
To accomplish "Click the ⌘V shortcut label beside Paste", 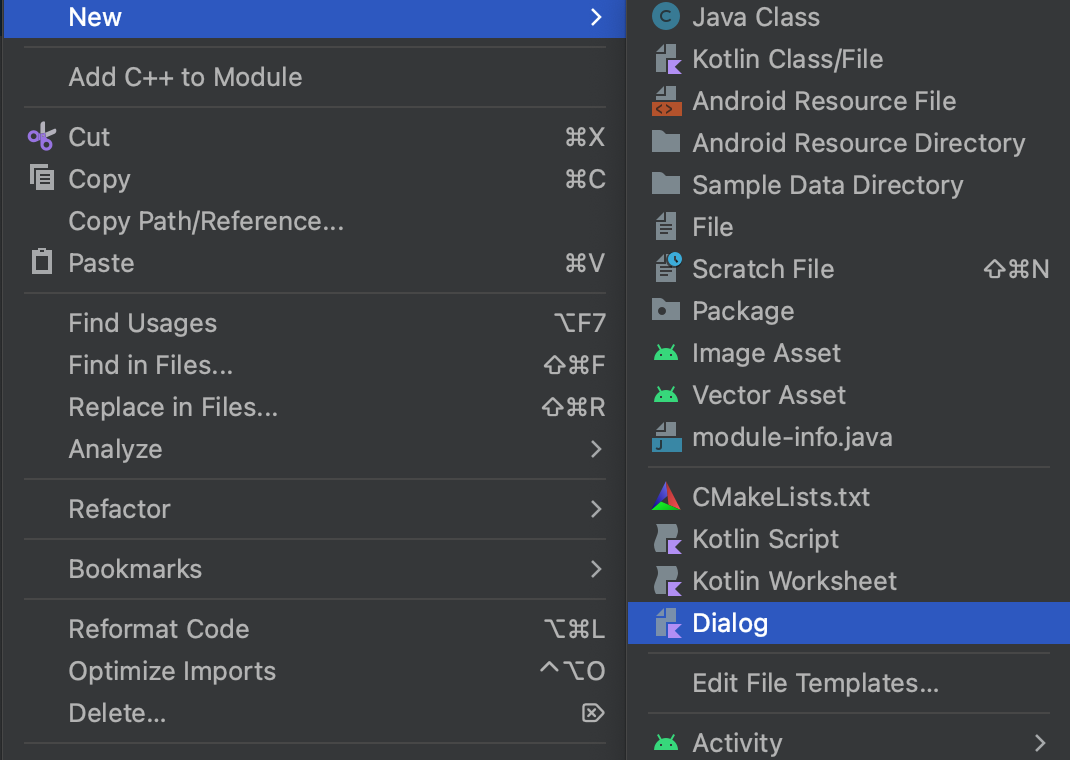I will 585,263.
